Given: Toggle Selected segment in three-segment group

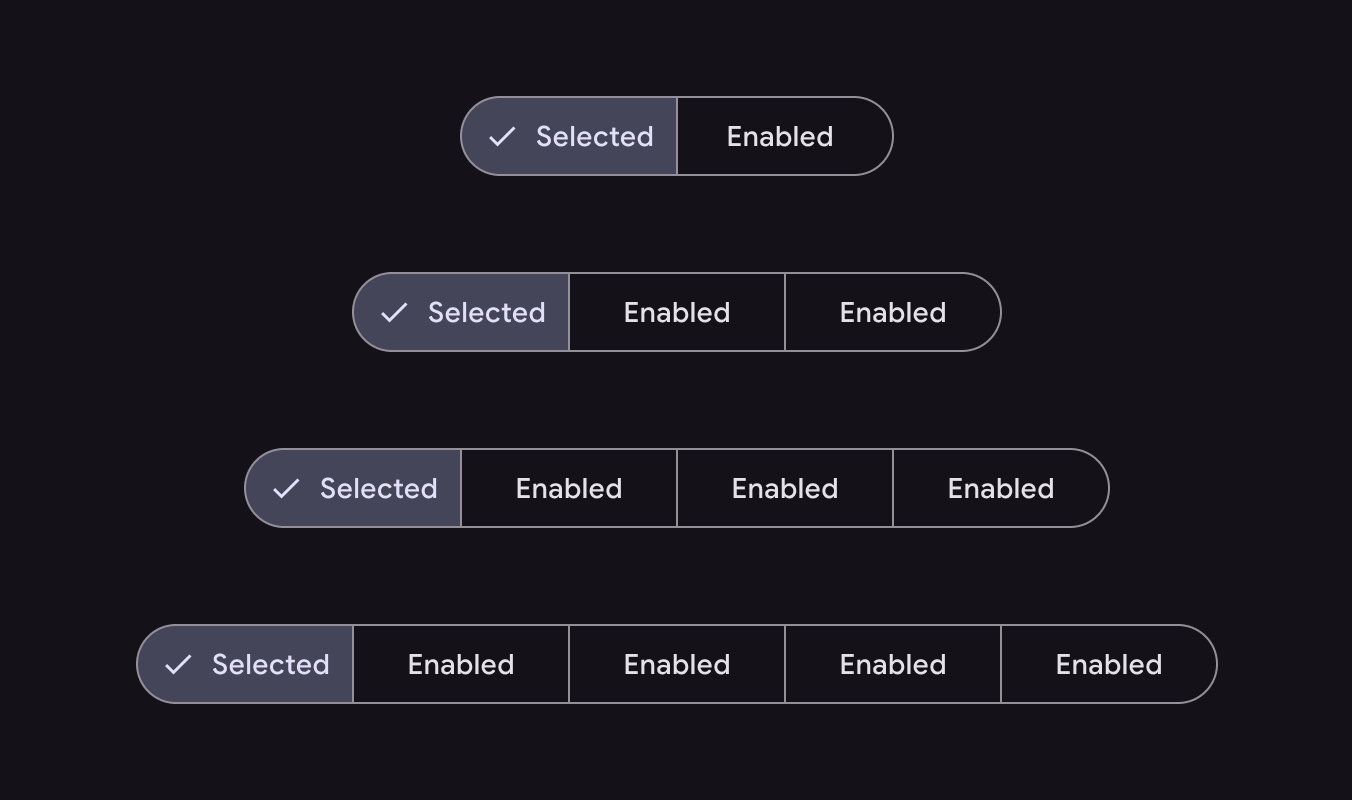Looking at the screenshot, I should tap(462, 312).
